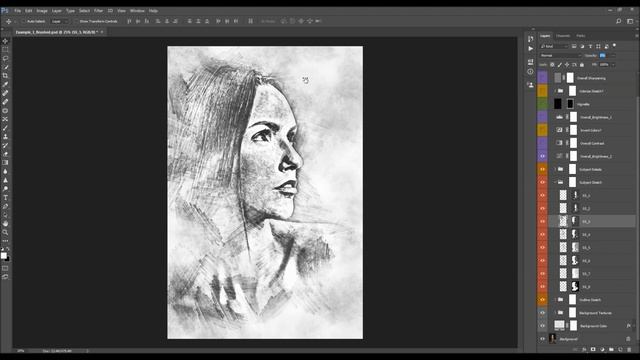Create a new layer with the page icon
The image size is (640, 360).
click(620, 350)
